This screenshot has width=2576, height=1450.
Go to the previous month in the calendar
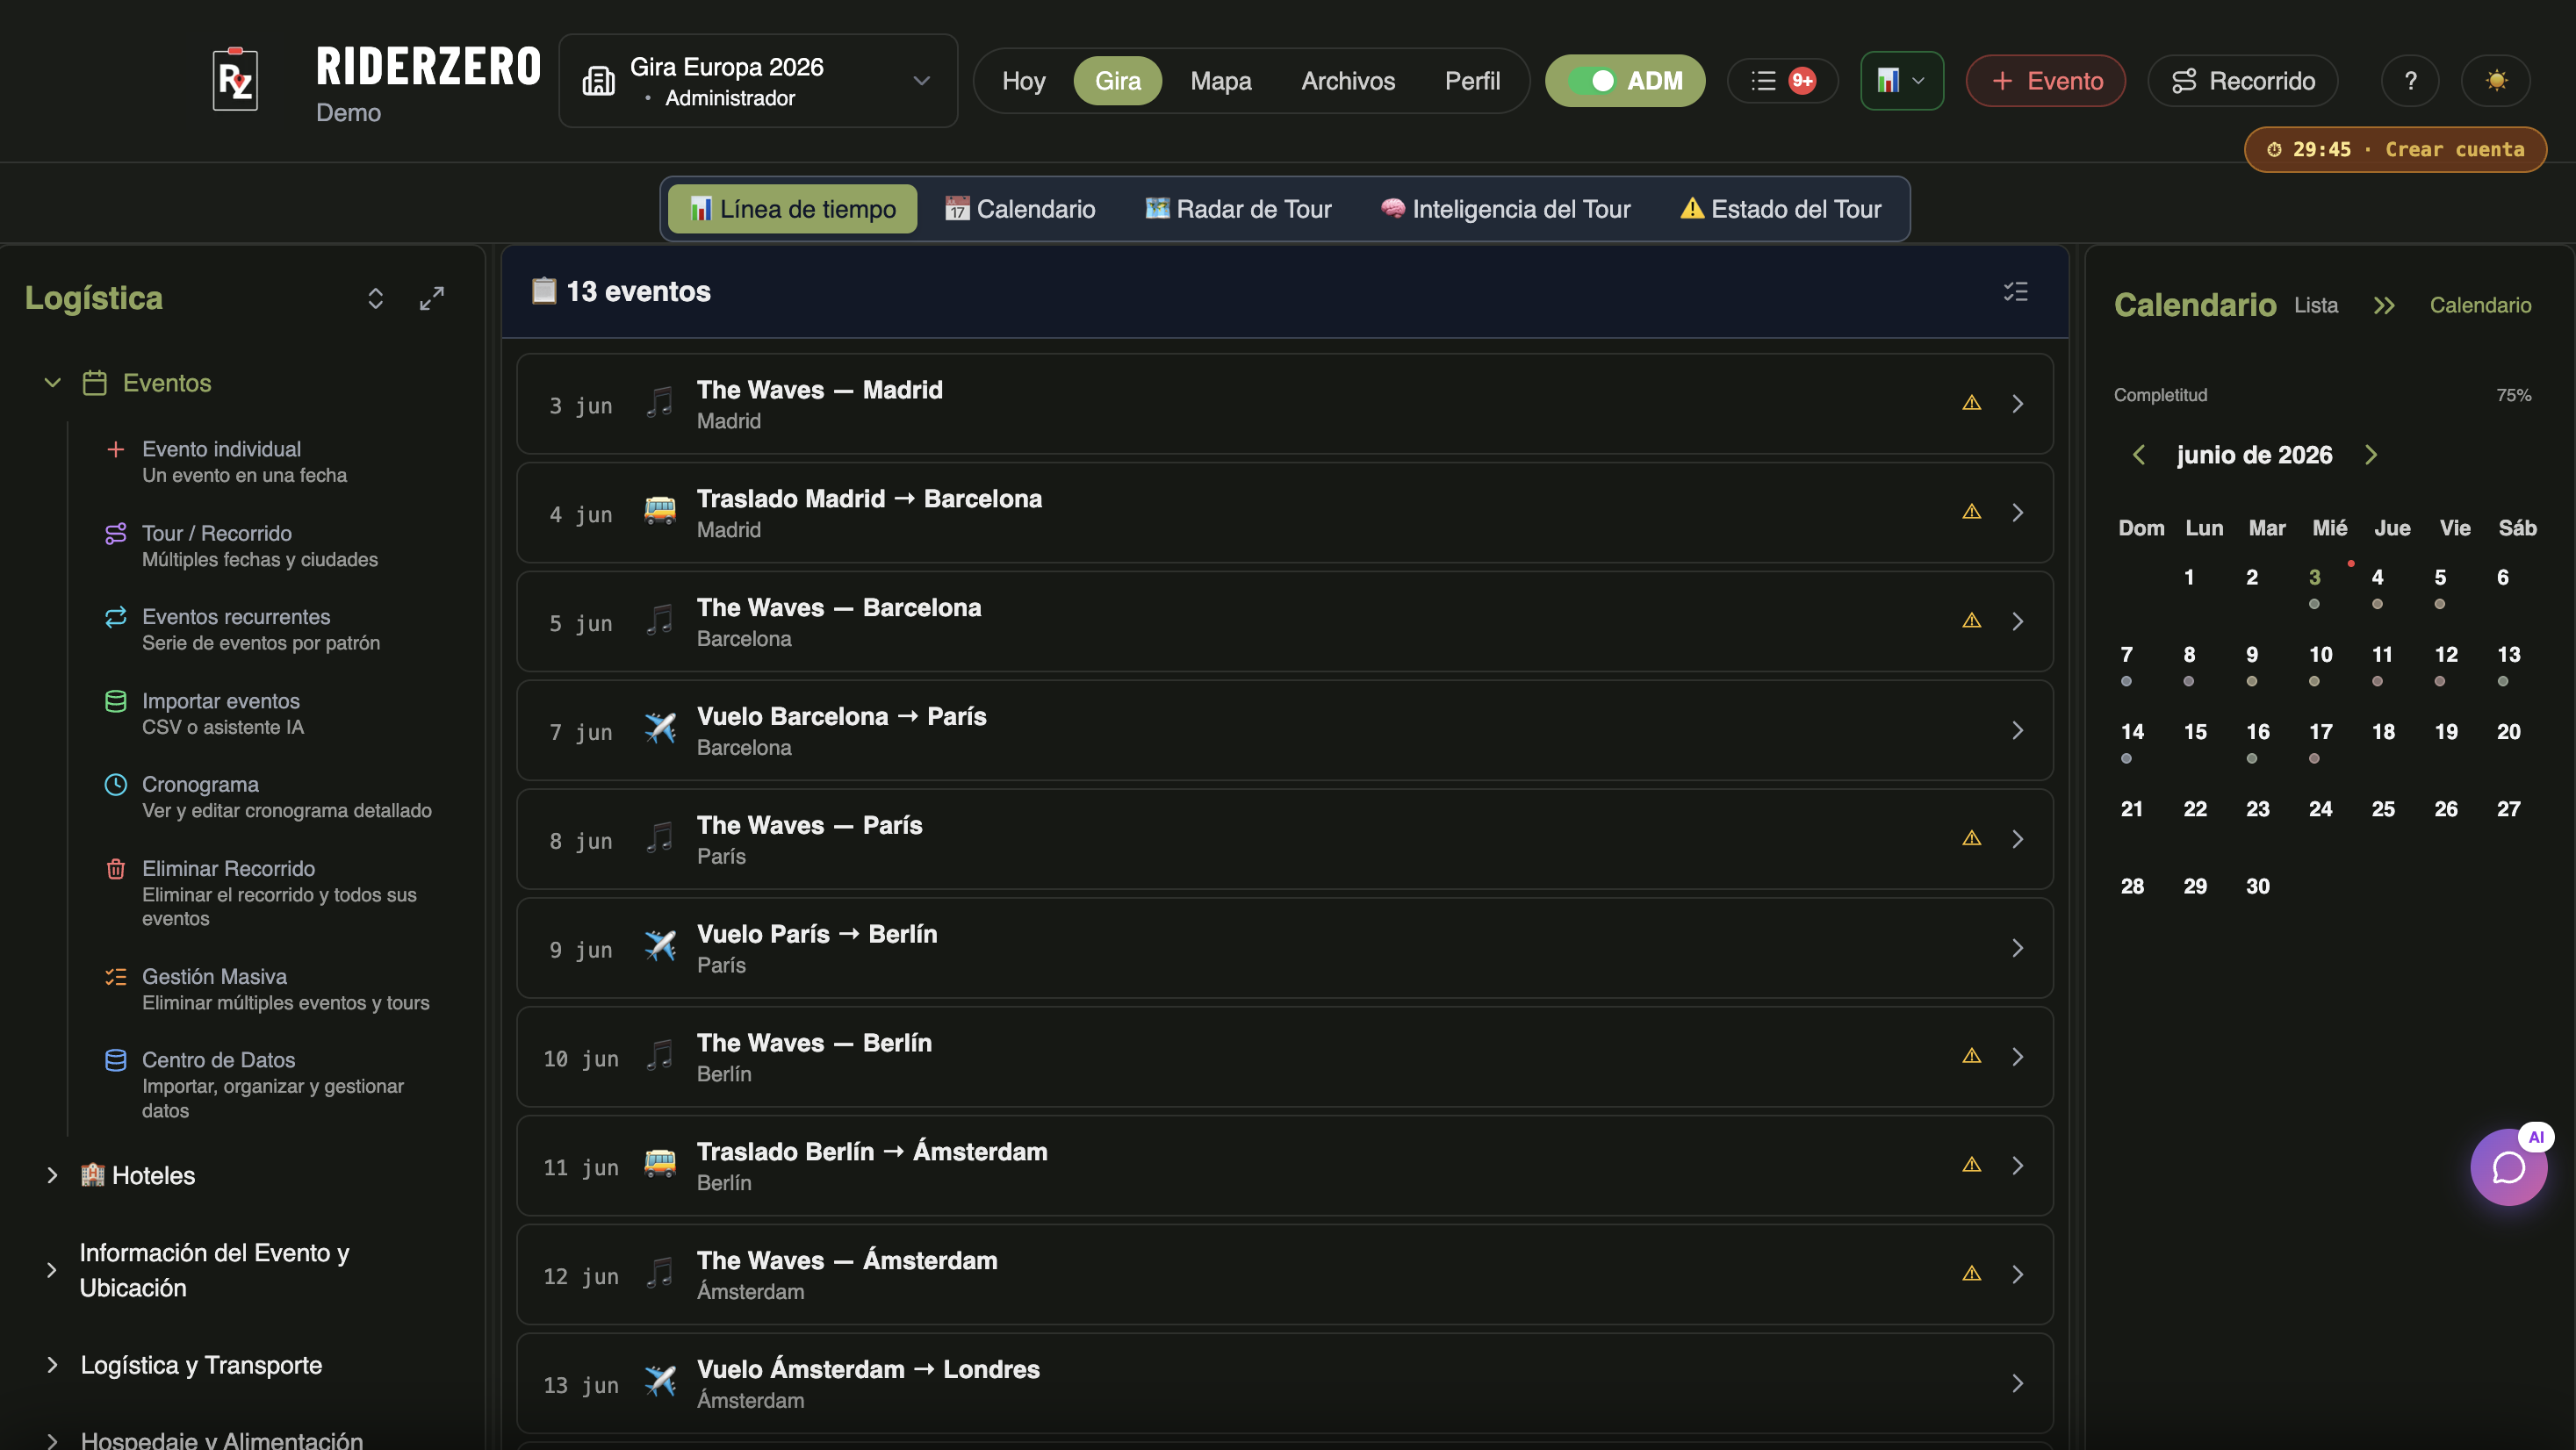click(2138, 455)
